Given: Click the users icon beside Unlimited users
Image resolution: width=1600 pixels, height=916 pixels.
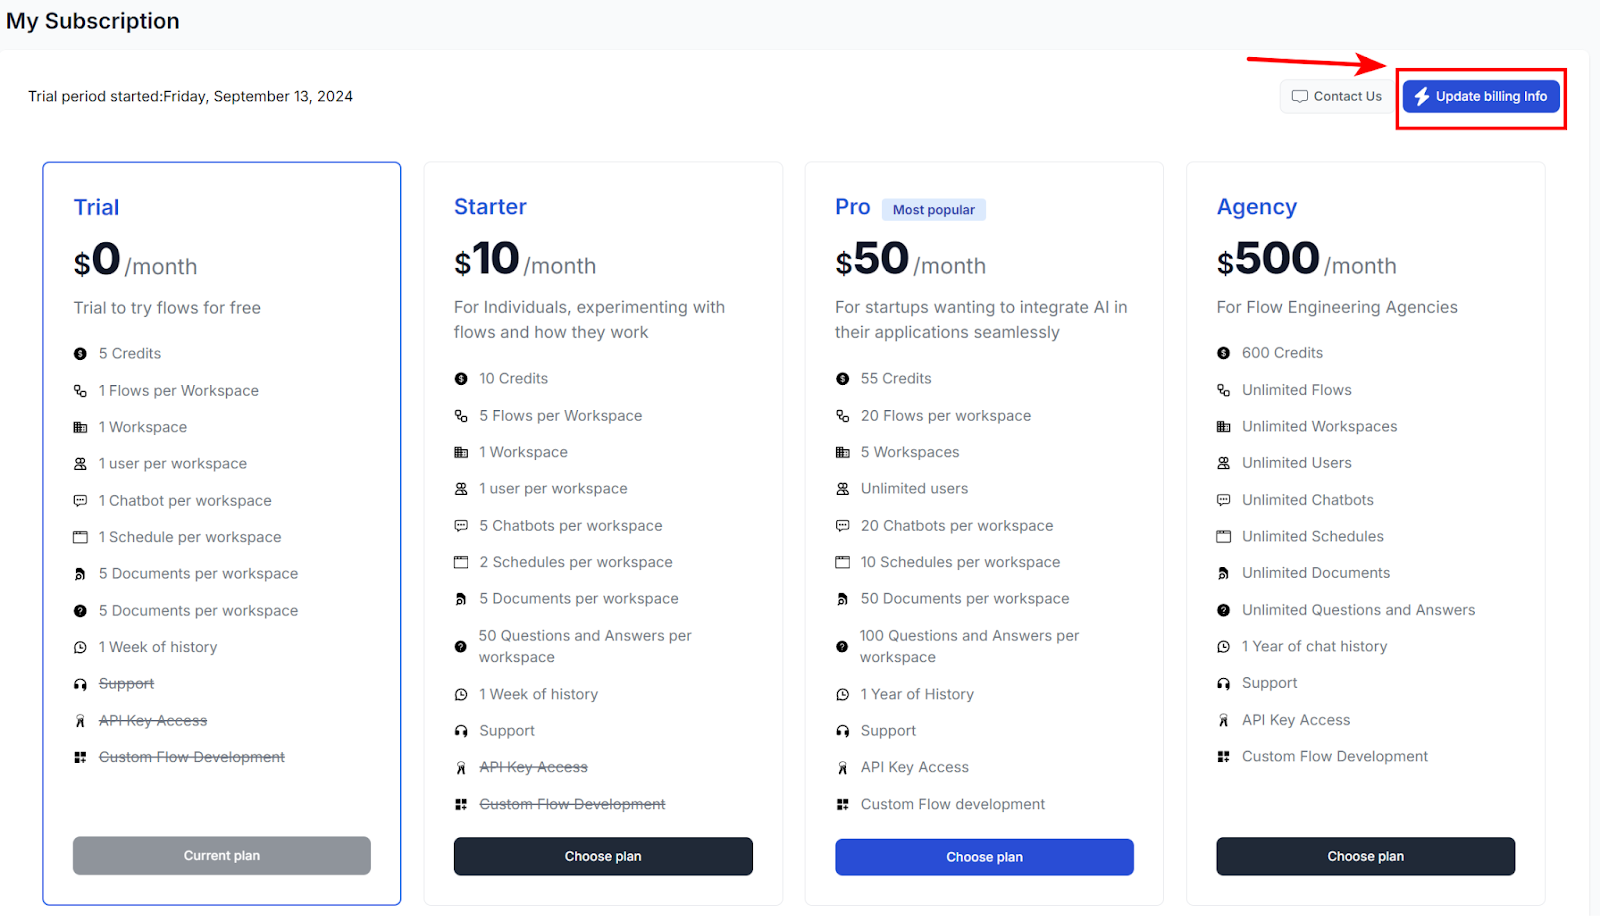Looking at the screenshot, I should pyautogui.click(x=842, y=489).
